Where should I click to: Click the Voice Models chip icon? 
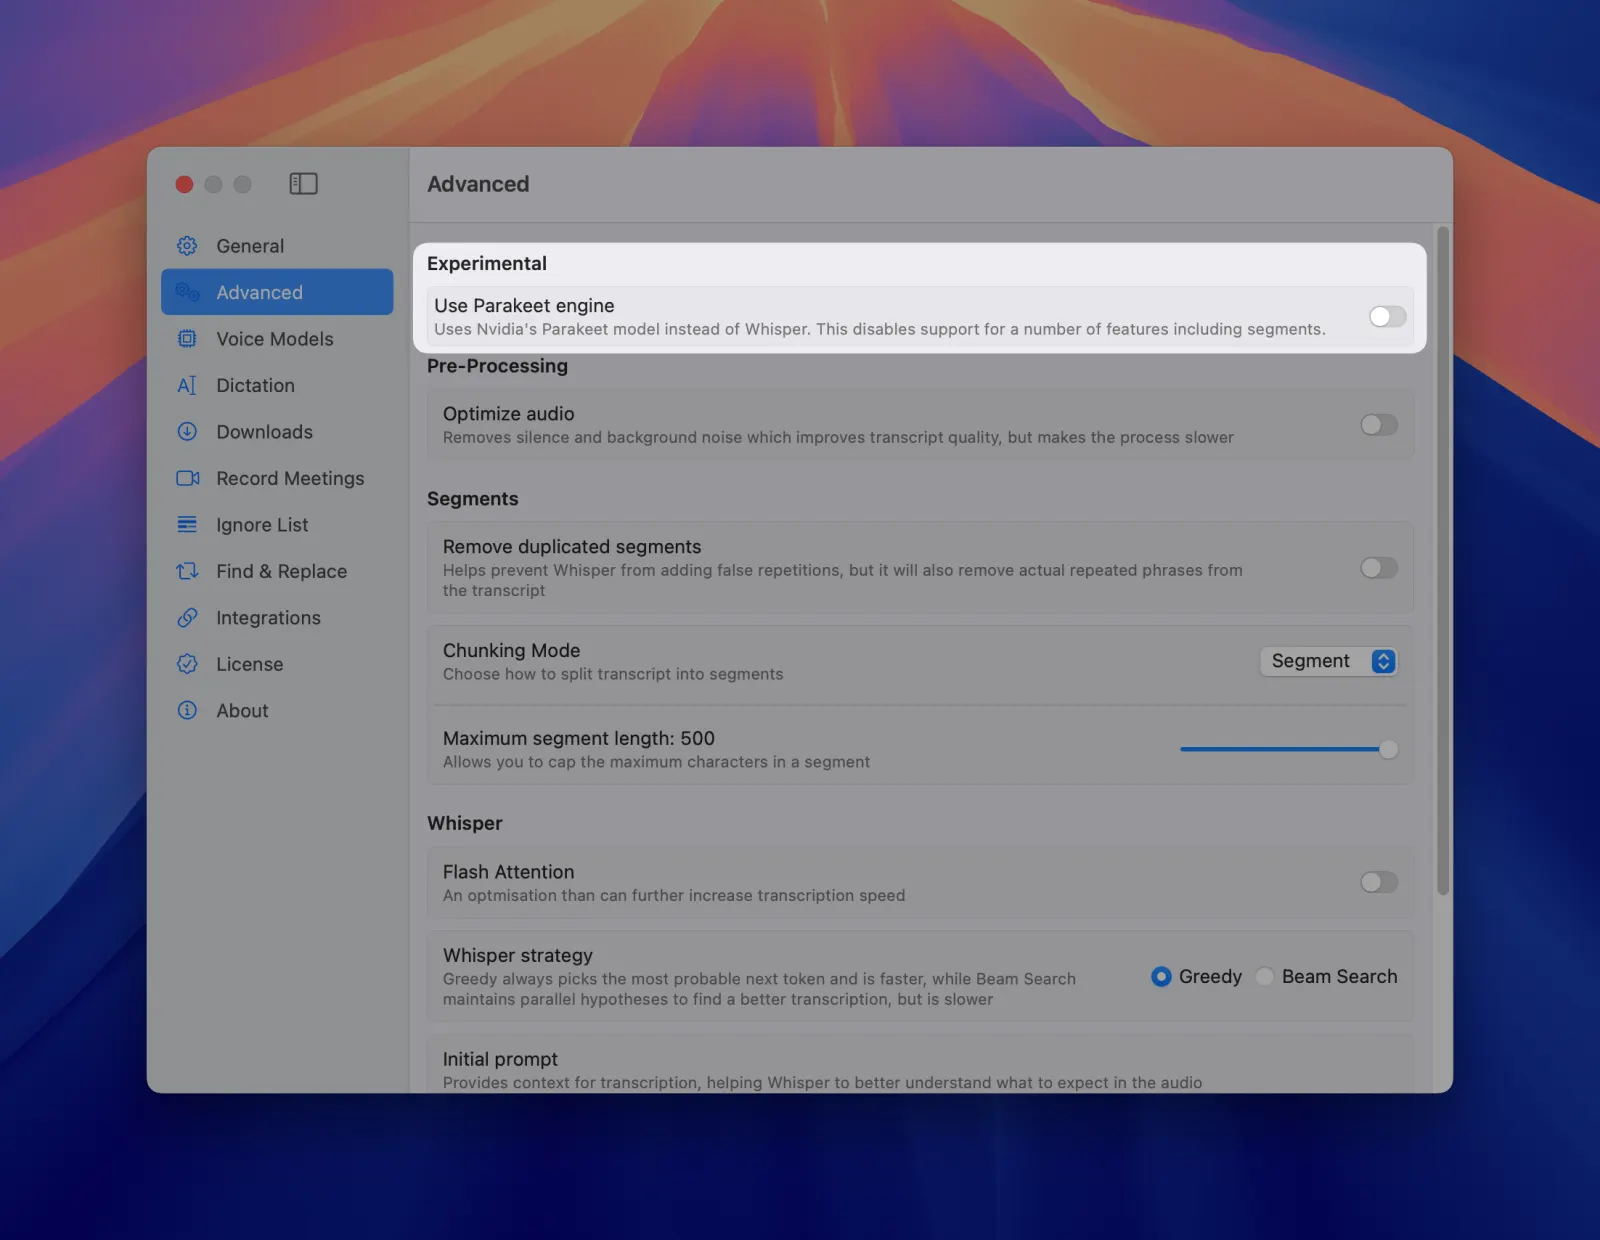[x=187, y=339]
